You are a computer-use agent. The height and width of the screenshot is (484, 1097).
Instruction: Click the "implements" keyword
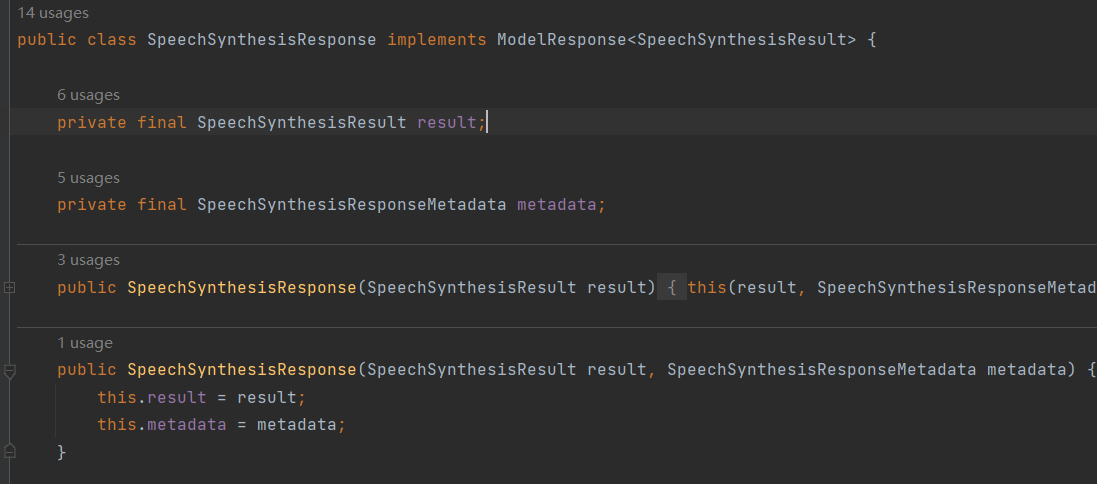click(x=437, y=40)
